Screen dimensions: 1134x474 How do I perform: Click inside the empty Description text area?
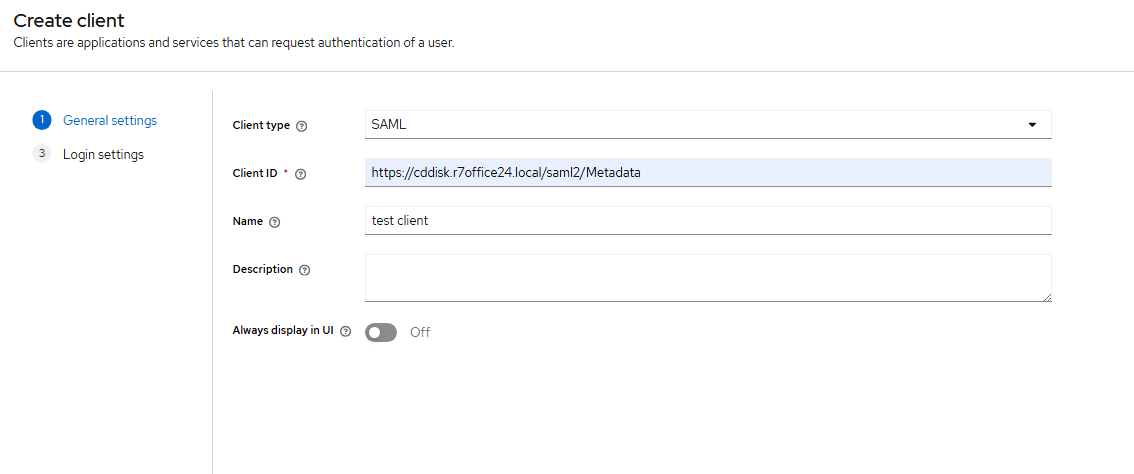pos(700,277)
